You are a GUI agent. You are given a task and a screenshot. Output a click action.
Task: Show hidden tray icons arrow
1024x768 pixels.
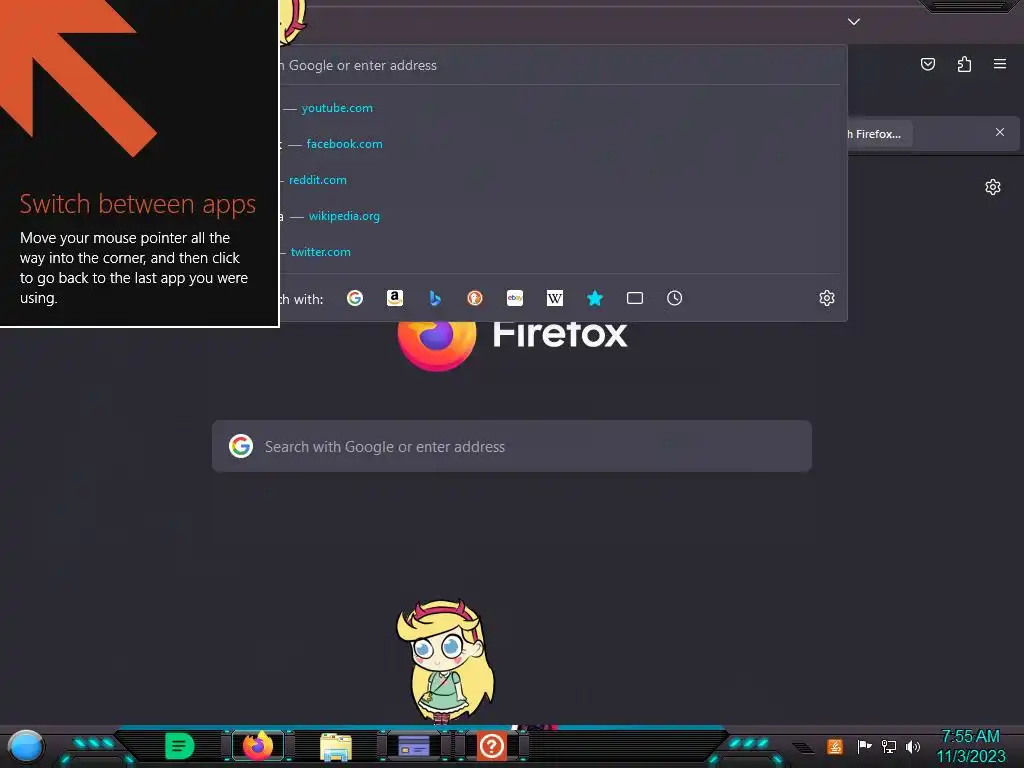pos(803,748)
